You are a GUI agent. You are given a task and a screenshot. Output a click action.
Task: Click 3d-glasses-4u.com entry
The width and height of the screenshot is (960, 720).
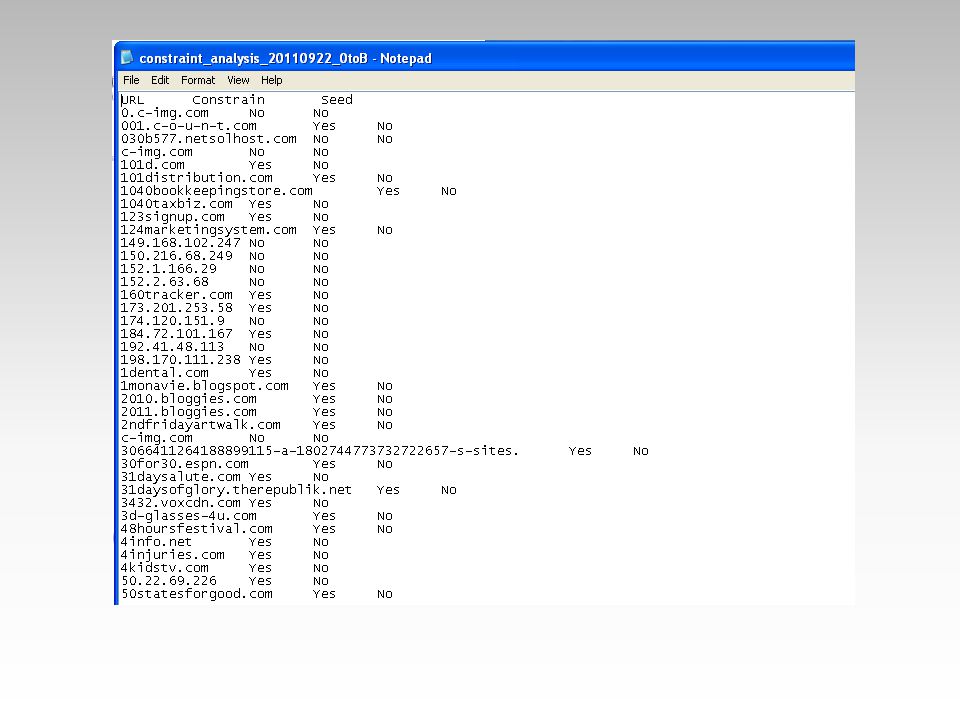[x=189, y=516]
